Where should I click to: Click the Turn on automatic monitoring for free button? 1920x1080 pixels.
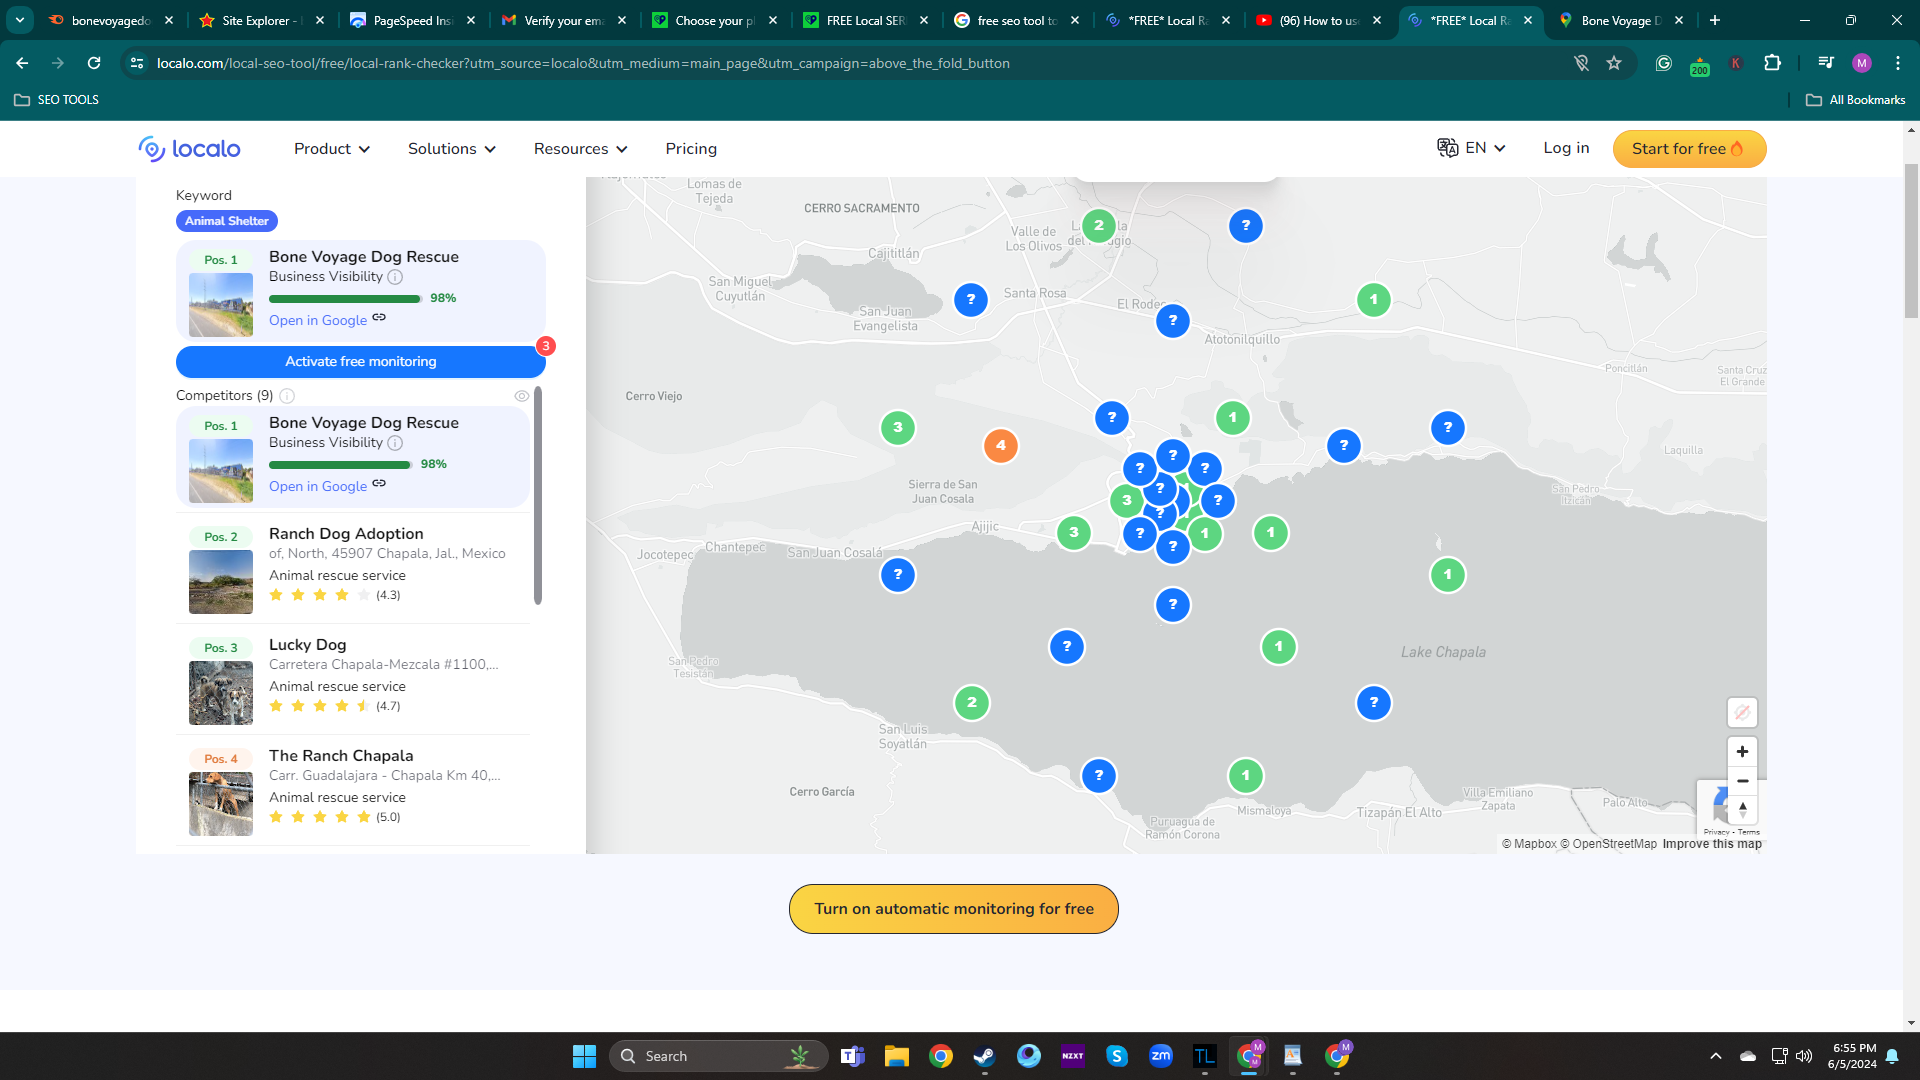pos(953,909)
